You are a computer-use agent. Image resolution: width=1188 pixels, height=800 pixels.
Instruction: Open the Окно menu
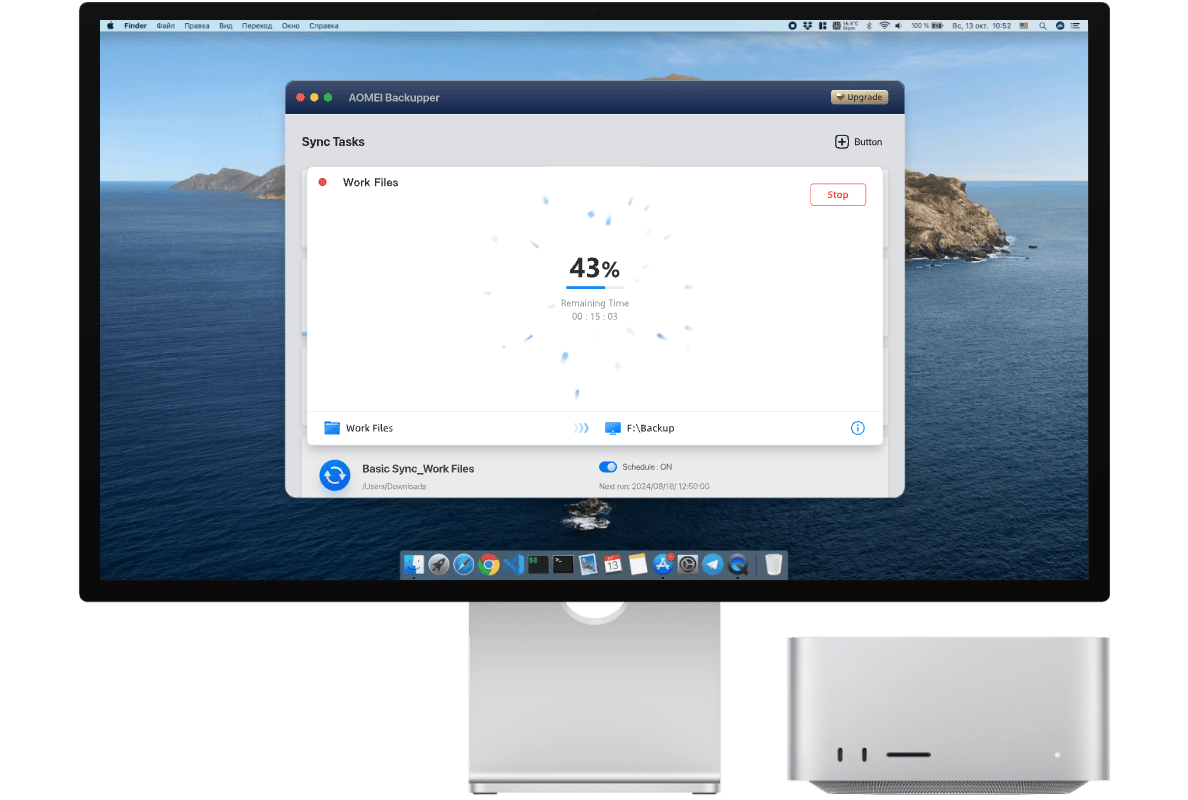pos(291,26)
